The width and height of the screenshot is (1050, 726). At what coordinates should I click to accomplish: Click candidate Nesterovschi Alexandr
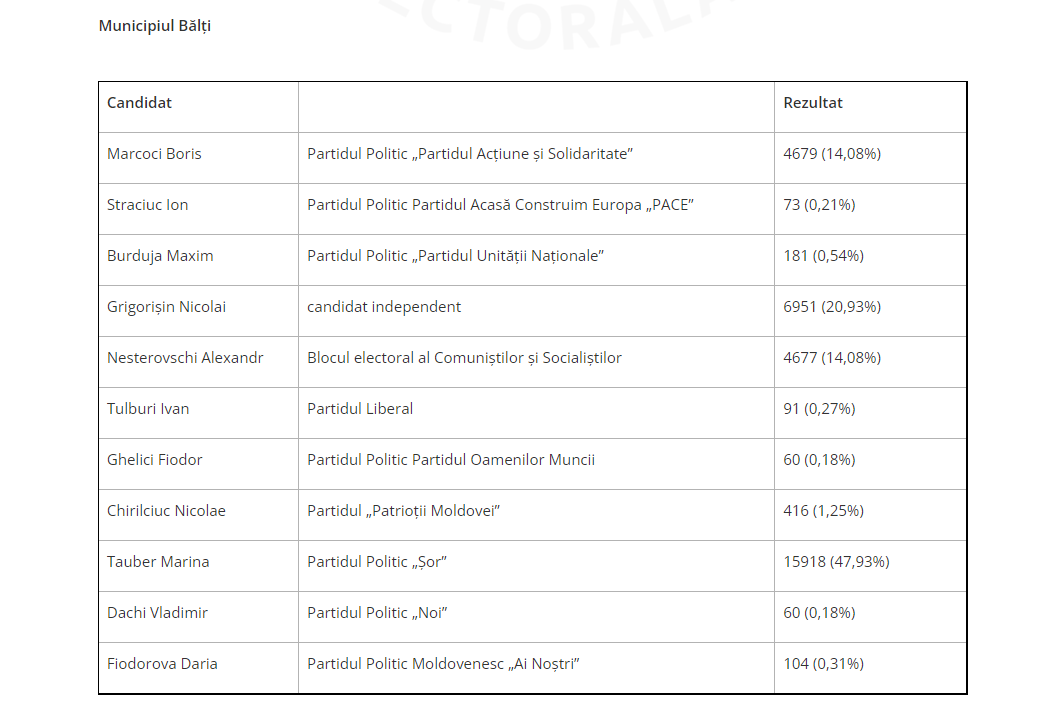[185, 358]
